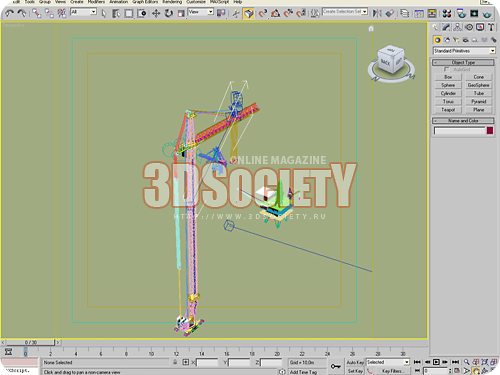Click the Unlink Selection icon
The image size is (500, 375).
tap(49, 13)
